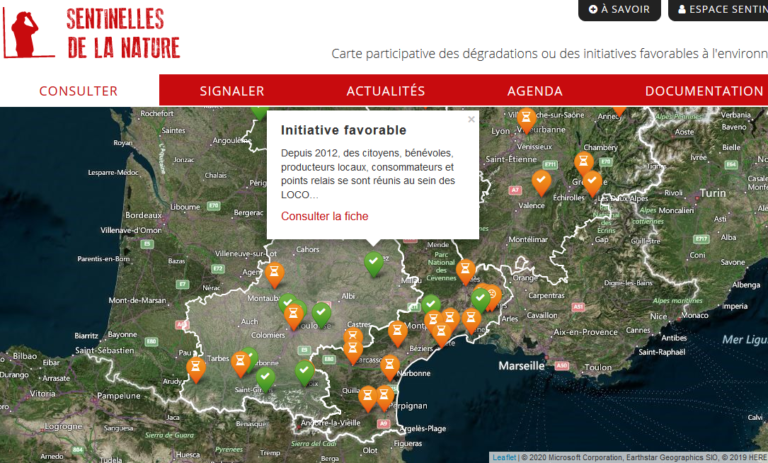Go to the Agenda tab
This screenshot has width=768, height=463.
(534, 91)
